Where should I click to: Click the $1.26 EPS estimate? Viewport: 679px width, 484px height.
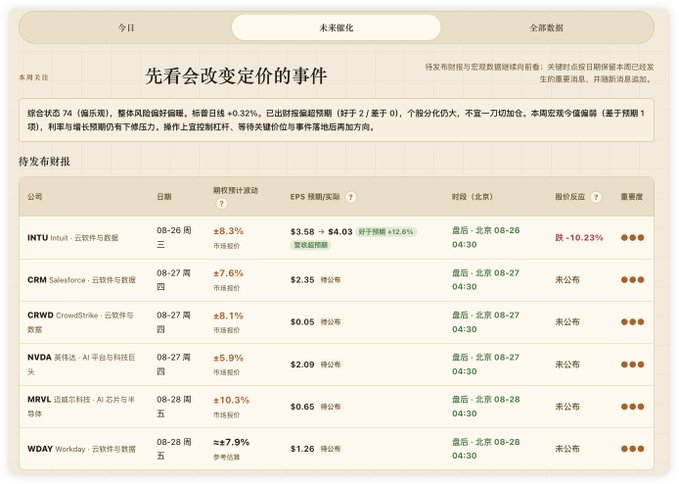(302, 449)
